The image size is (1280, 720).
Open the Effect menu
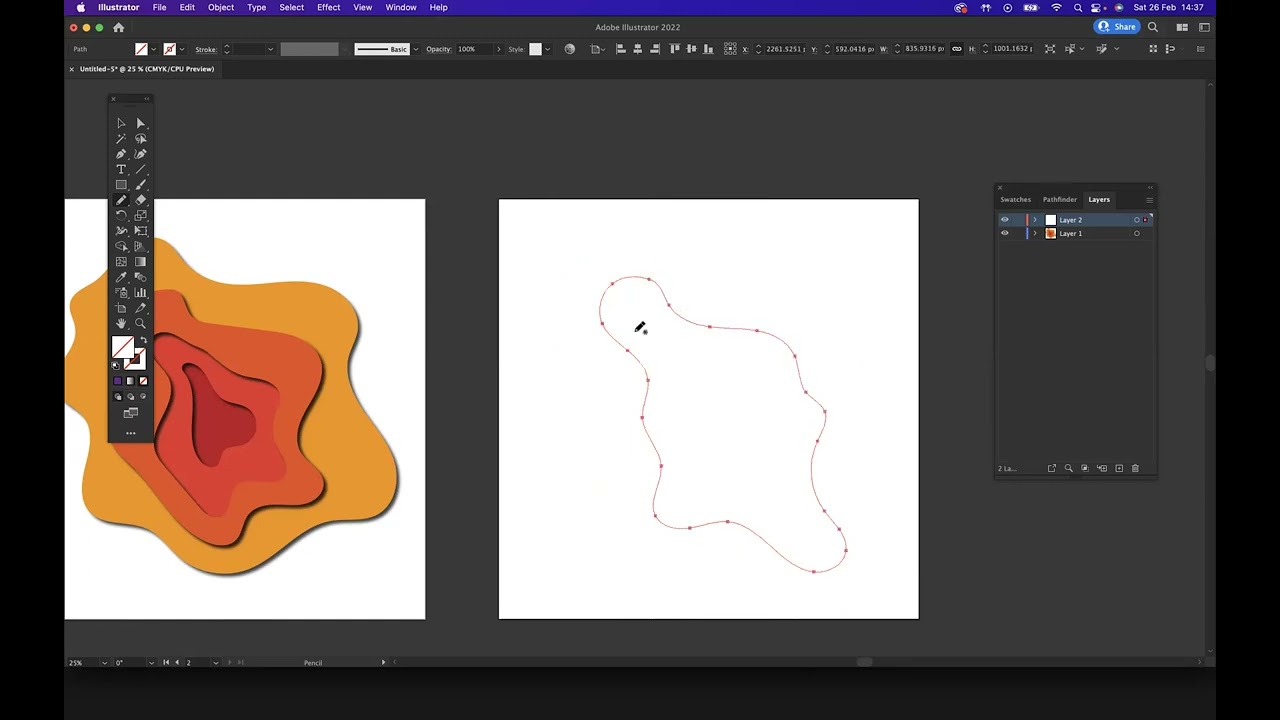click(329, 7)
